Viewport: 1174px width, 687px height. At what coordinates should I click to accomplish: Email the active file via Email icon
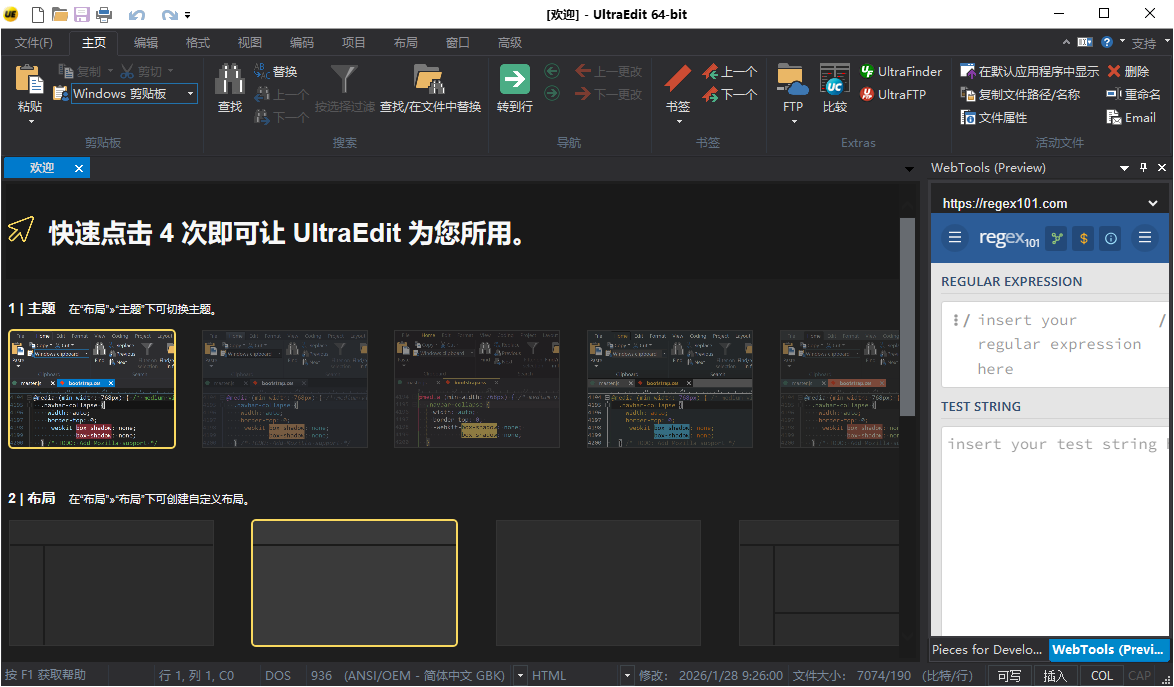(1130, 117)
